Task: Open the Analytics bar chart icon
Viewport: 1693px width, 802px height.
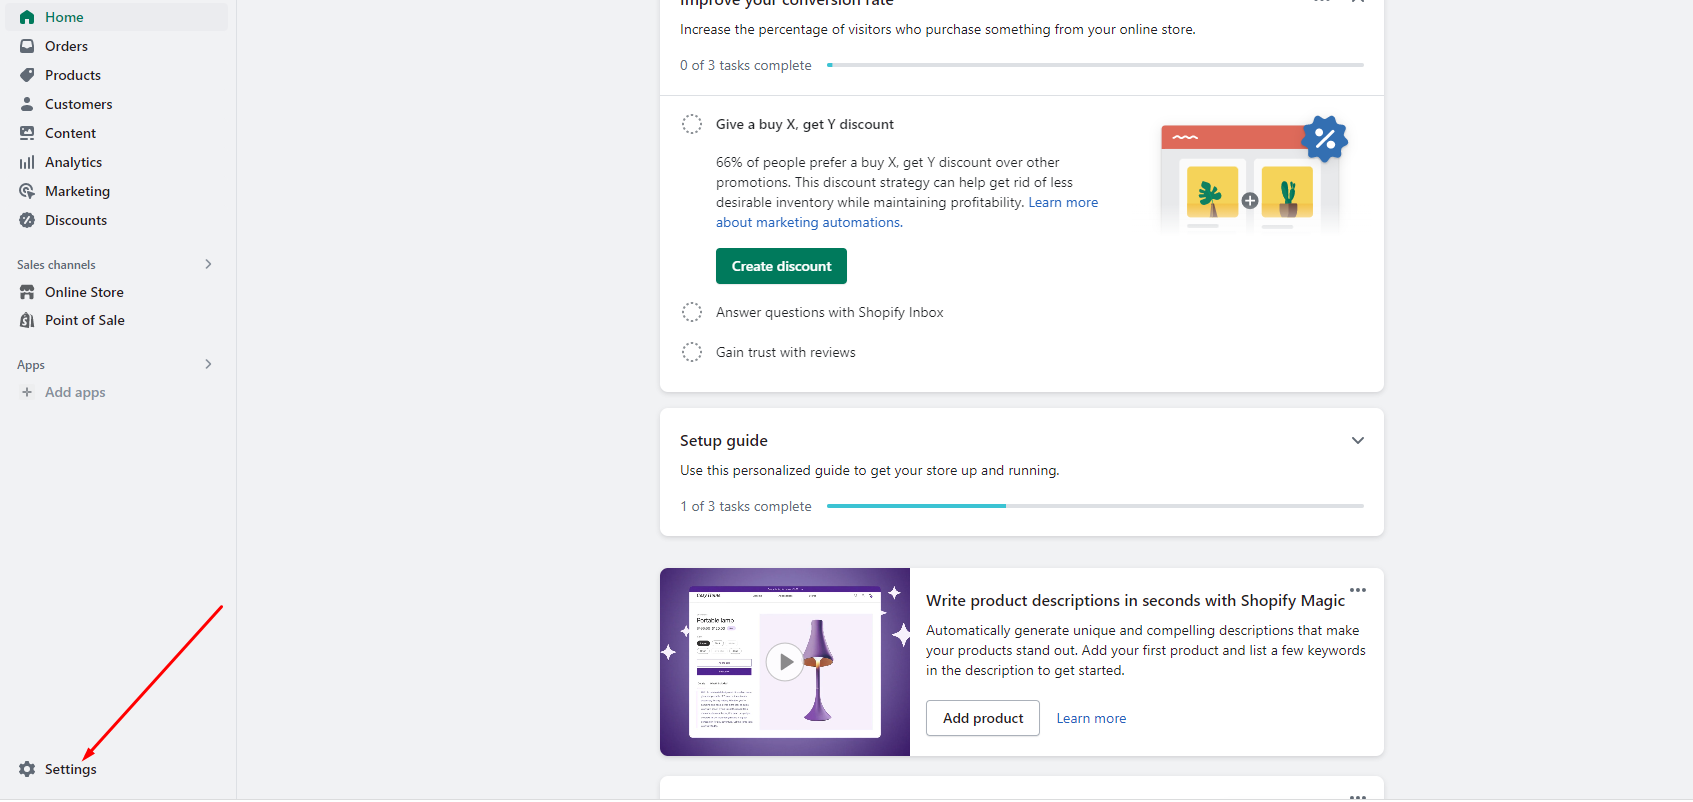Action: tap(27, 162)
